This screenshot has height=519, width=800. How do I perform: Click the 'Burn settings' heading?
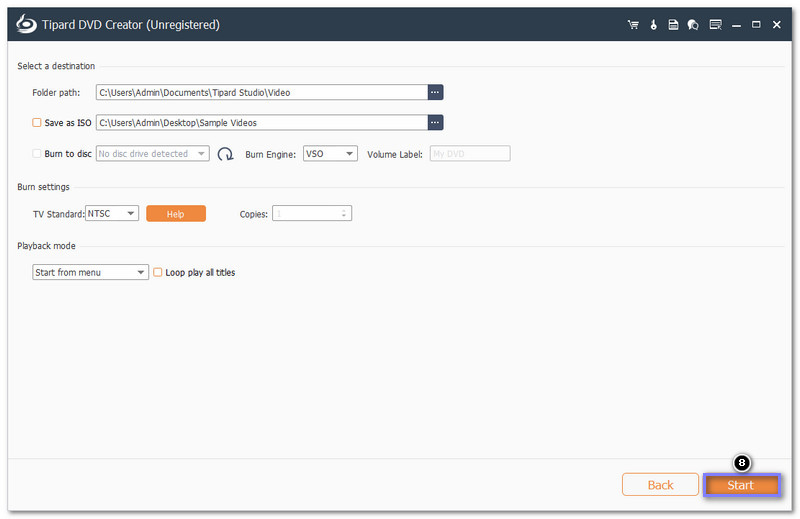(43, 187)
